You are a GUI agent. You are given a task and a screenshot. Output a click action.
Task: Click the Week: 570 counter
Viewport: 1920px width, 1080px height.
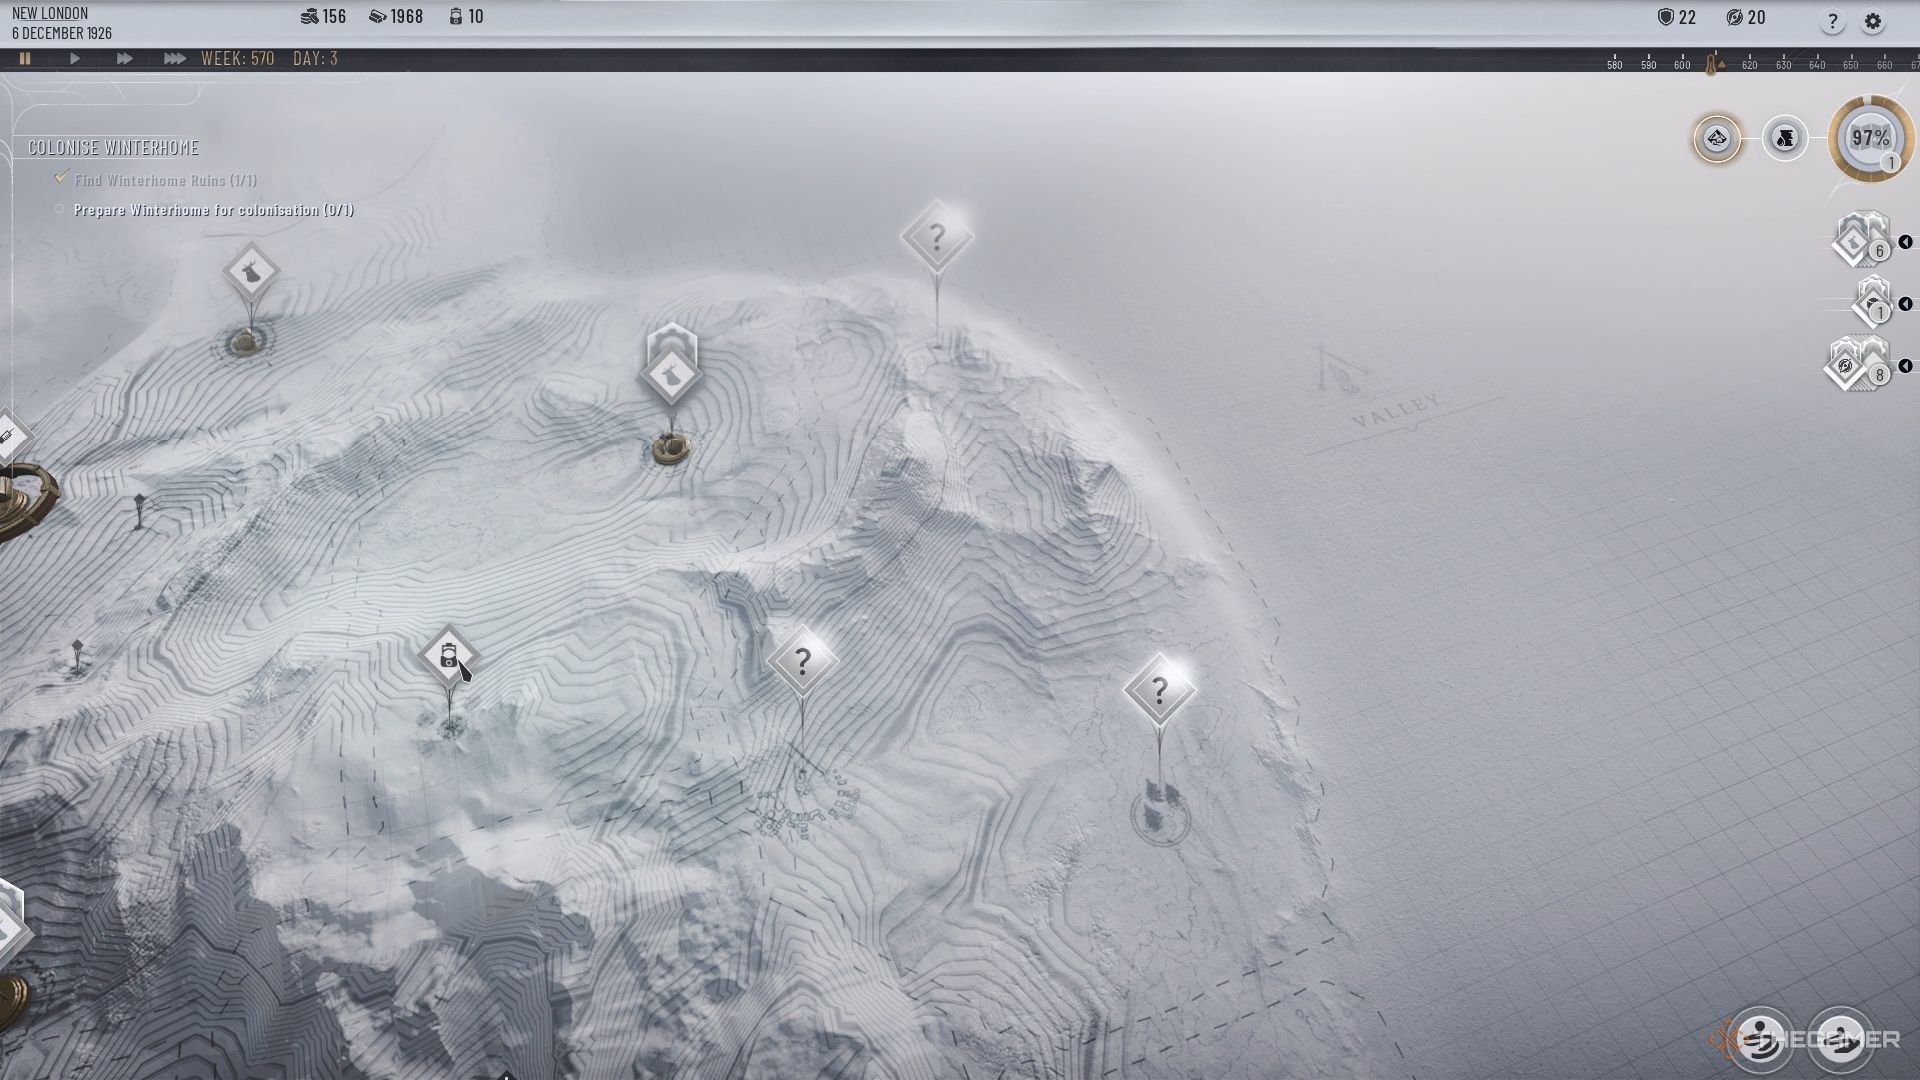pos(238,59)
